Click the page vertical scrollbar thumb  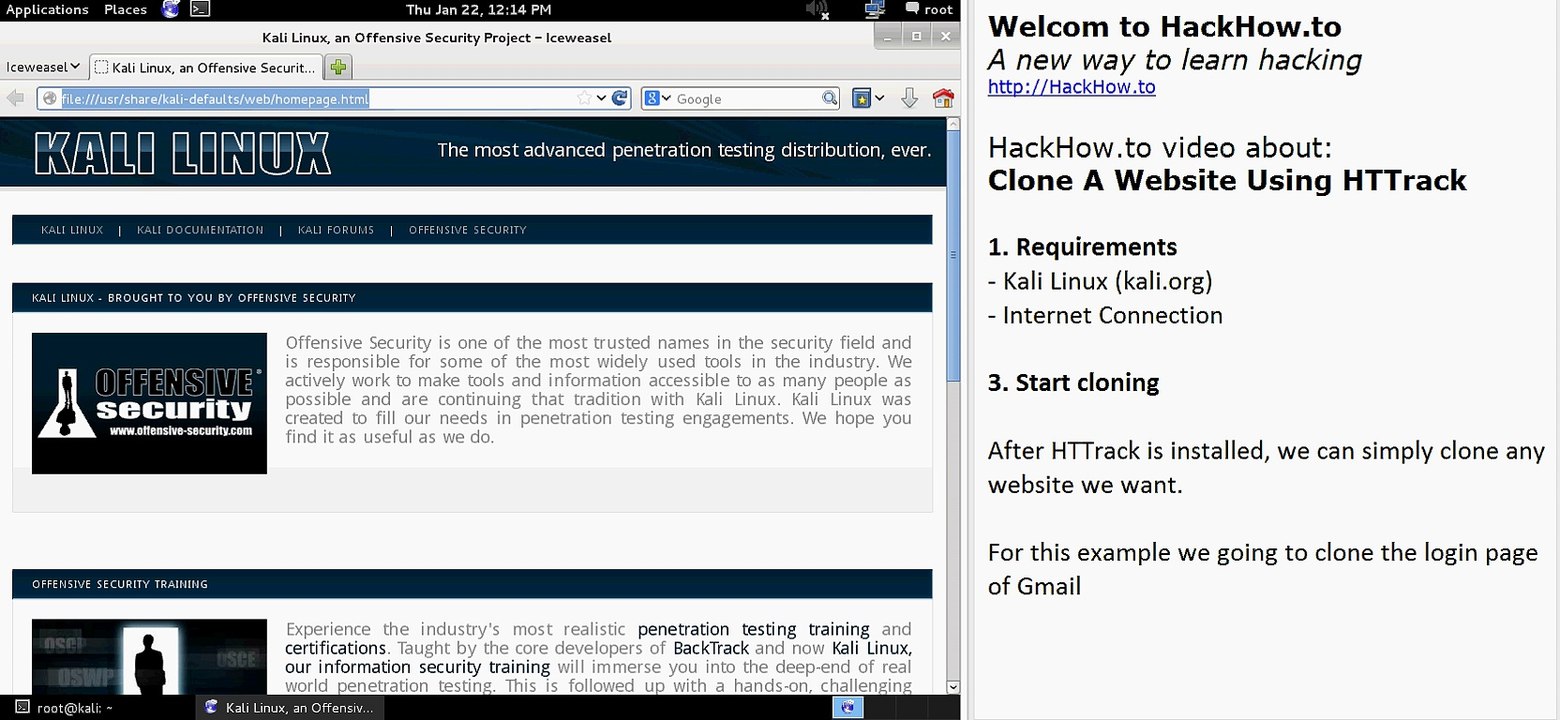pos(953,256)
